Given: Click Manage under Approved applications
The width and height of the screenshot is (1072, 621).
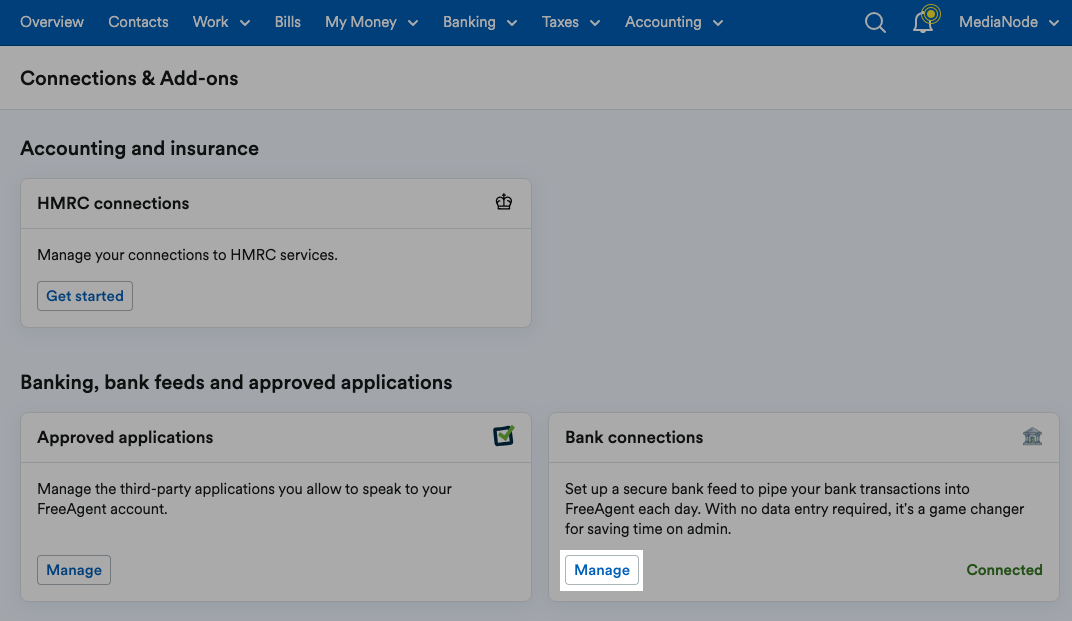Looking at the screenshot, I should coord(74,570).
